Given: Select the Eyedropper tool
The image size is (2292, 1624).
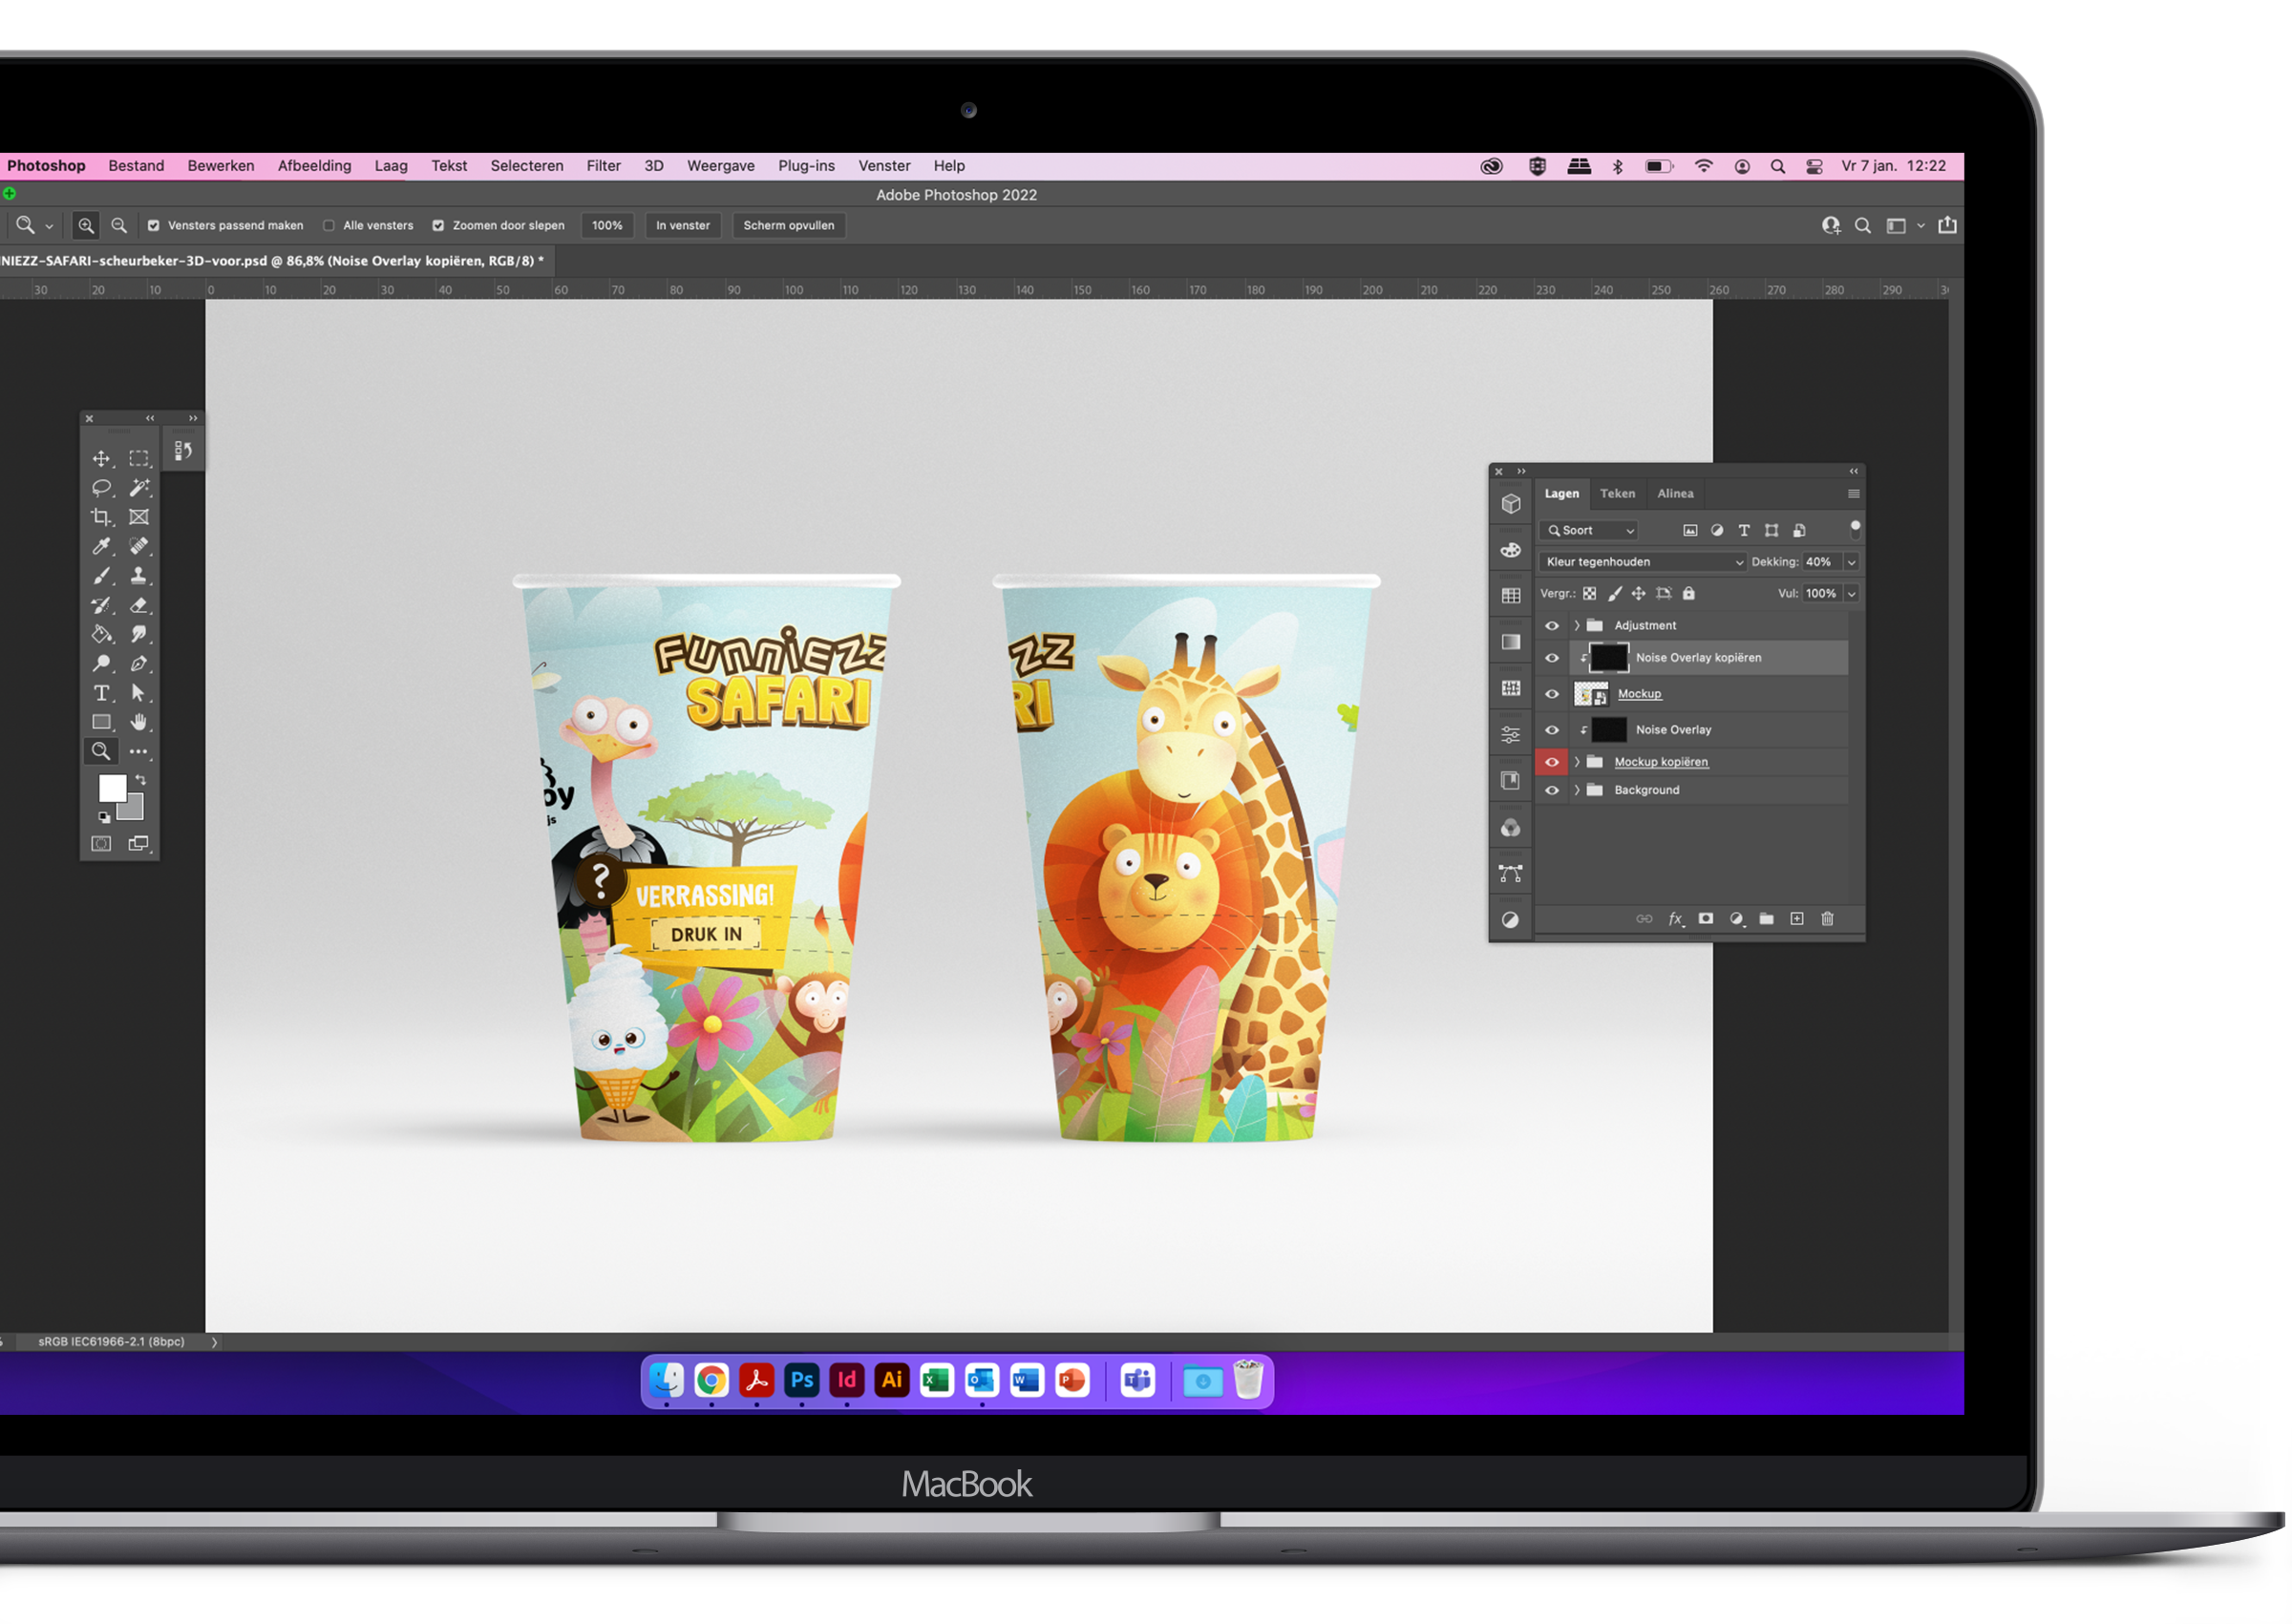Looking at the screenshot, I should [x=101, y=546].
